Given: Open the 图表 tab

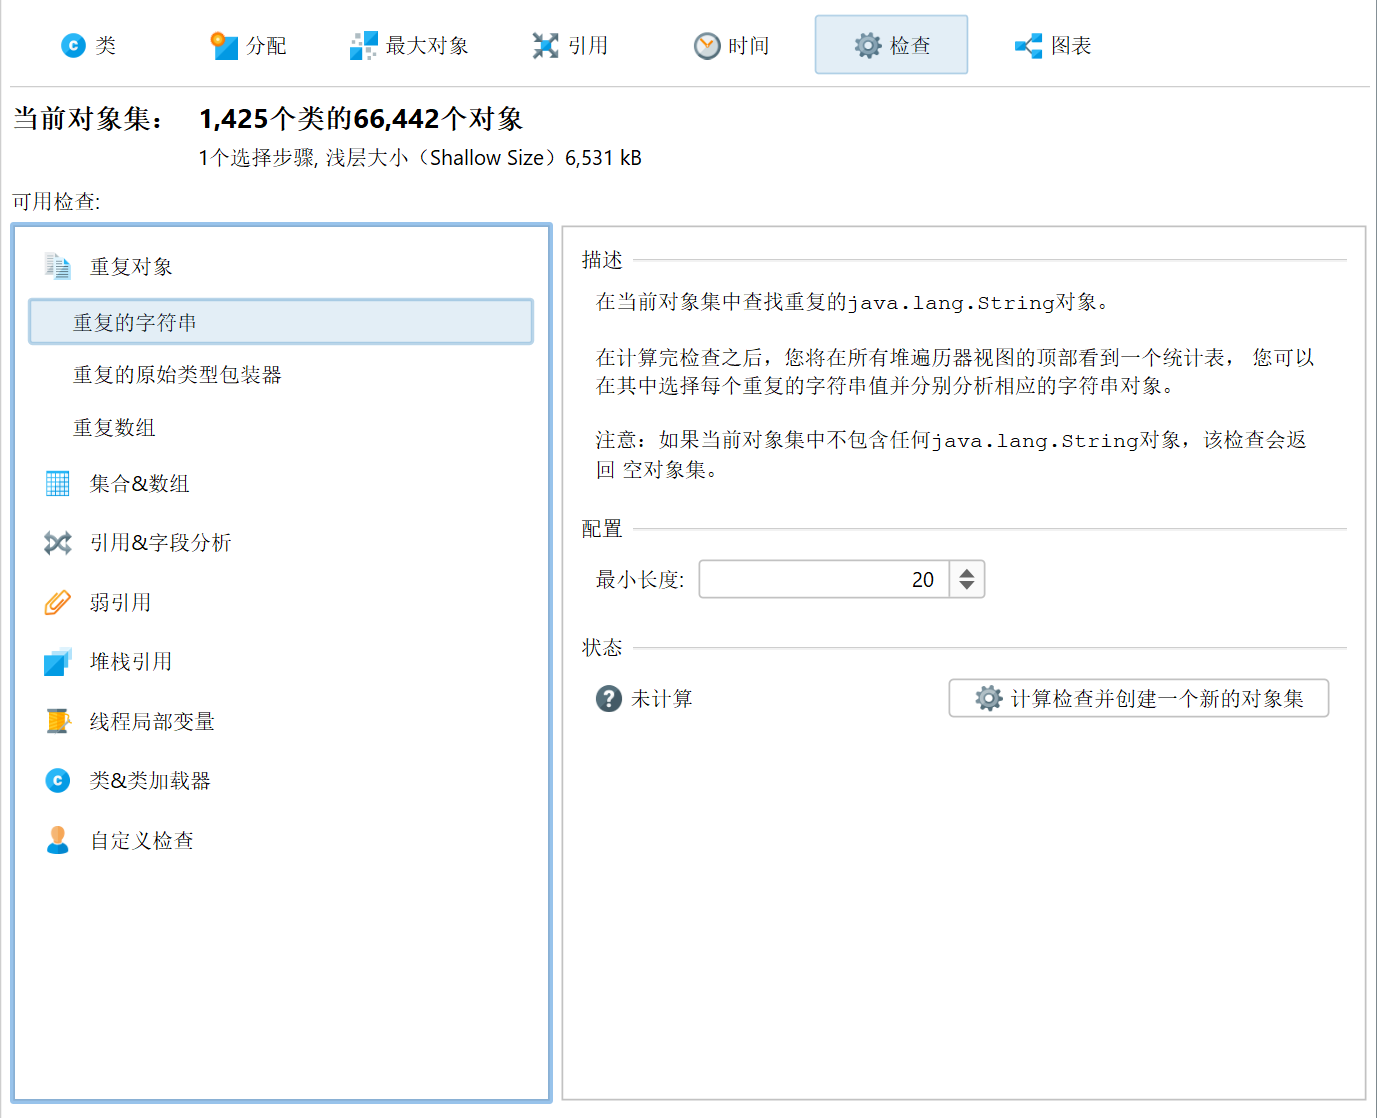Looking at the screenshot, I should coord(1053,45).
